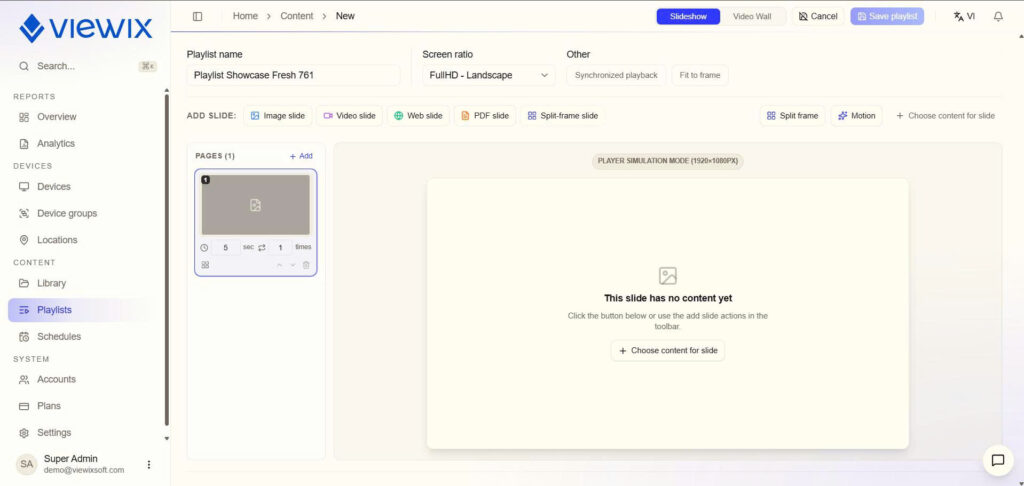Open the chat support bubble
Screen dimensions: 1024x486
click(998, 461)
